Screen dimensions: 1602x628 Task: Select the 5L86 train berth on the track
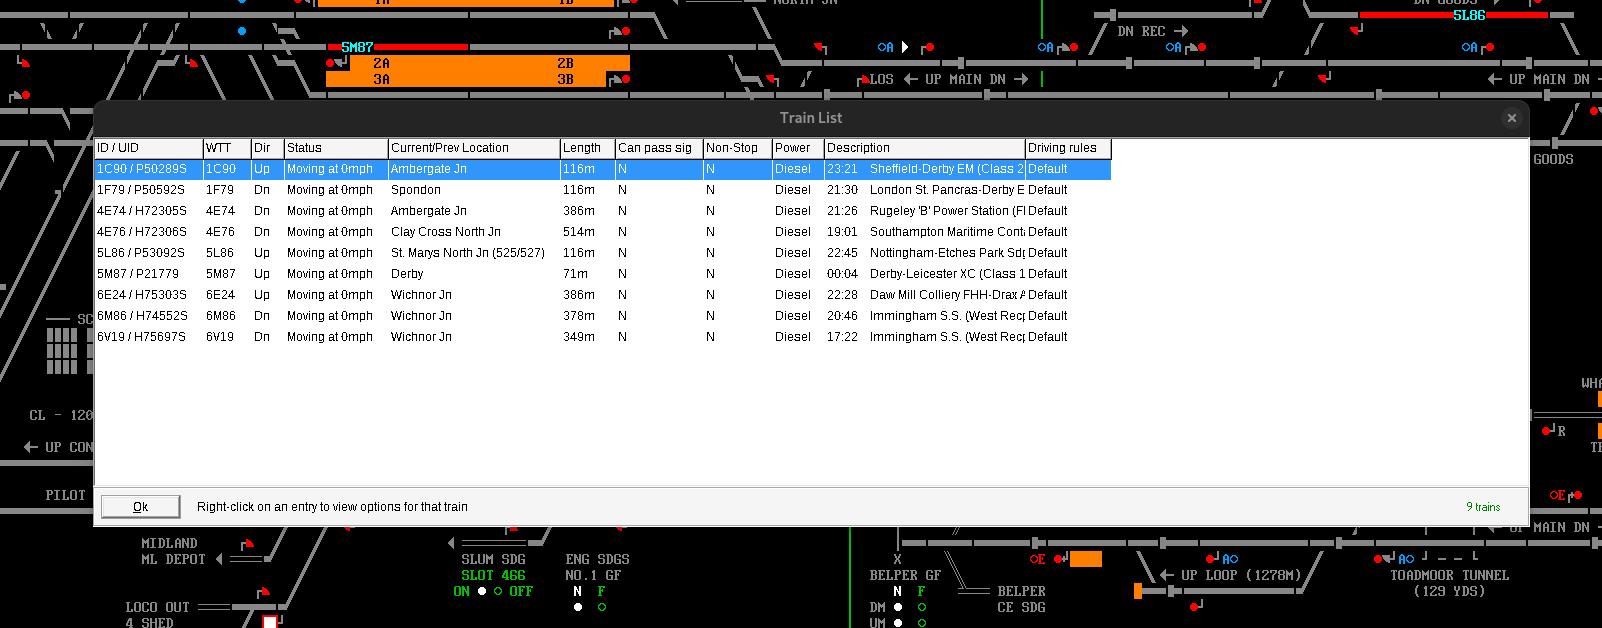tap(1469, 15)
